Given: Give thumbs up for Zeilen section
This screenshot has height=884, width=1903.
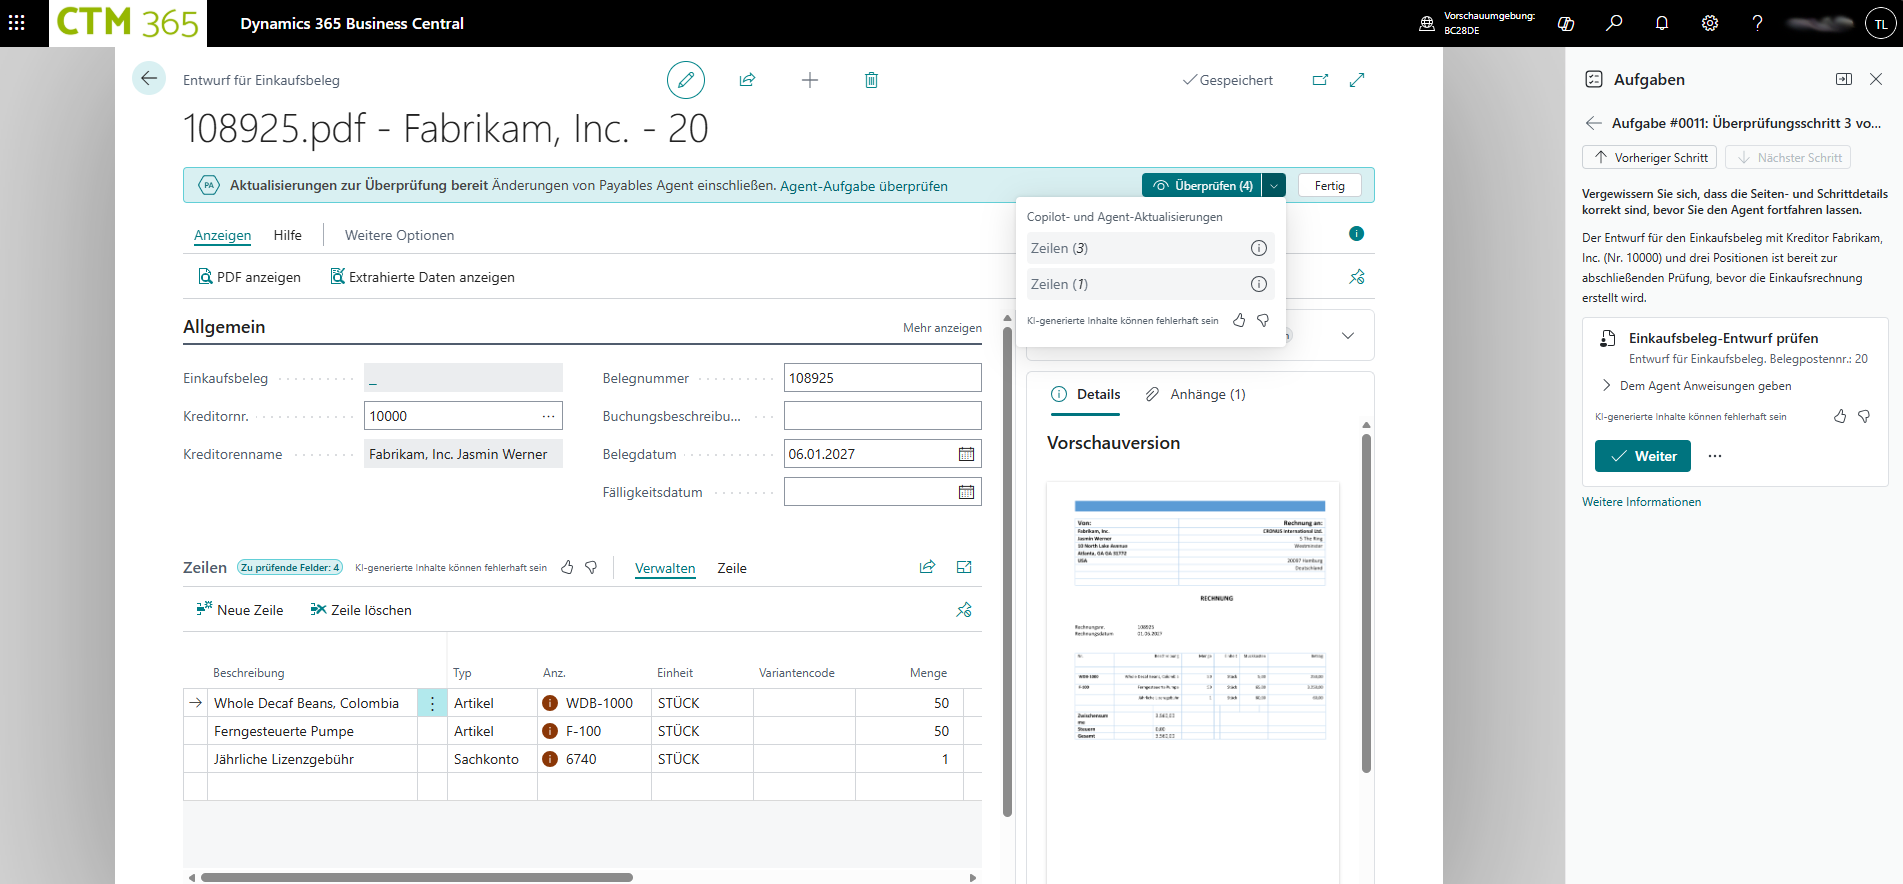Looking at the screenshot, I should click(567, 568).
